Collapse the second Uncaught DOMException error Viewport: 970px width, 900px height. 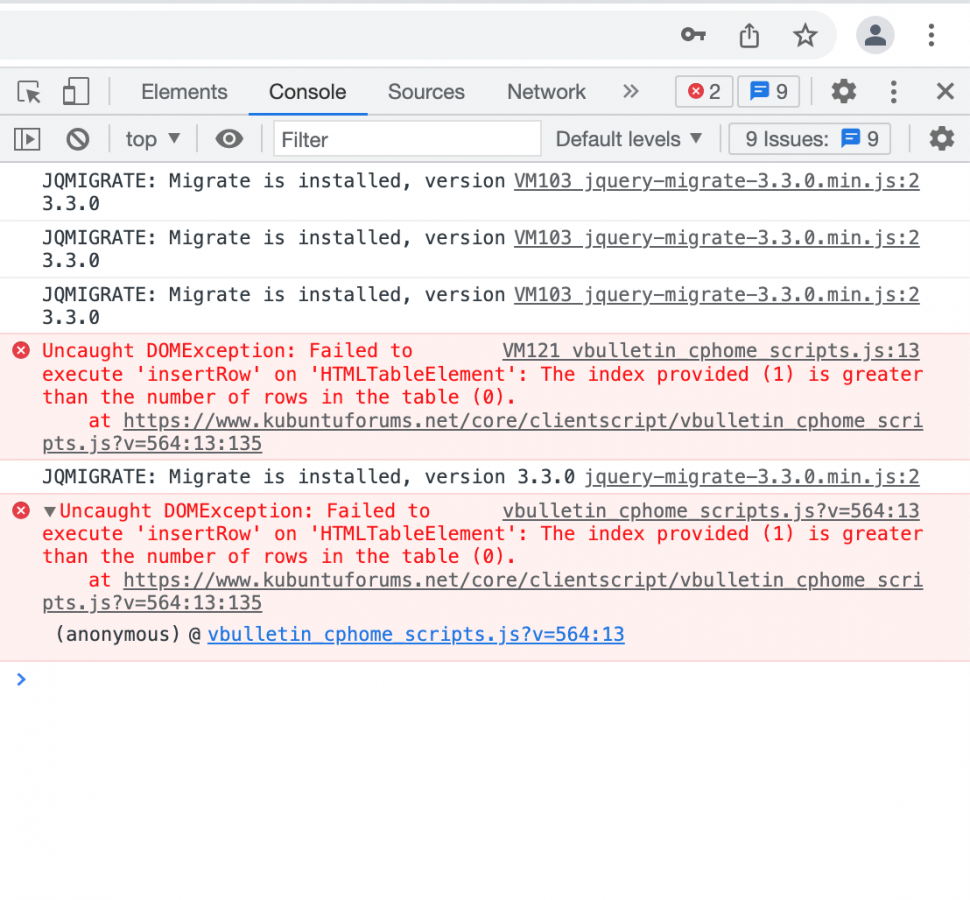click(x=50, y=511)
